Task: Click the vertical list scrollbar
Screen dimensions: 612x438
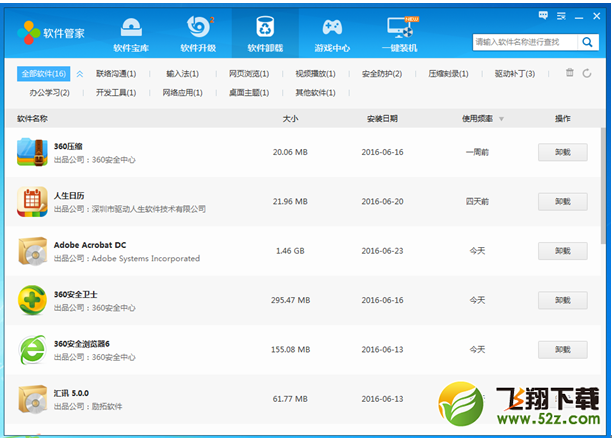Action: click(603, 185)
